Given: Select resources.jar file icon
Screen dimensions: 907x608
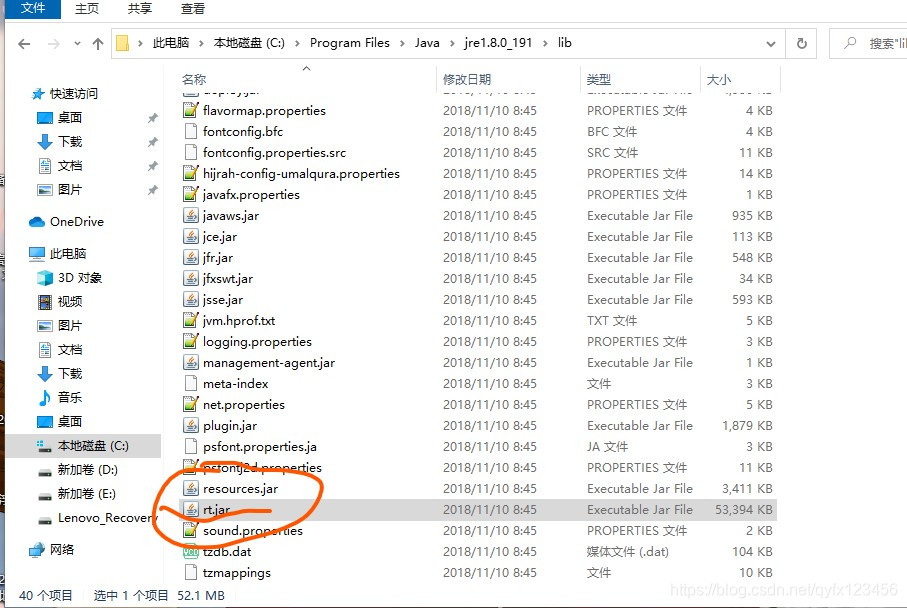Looking at the screenshot, I should point(190,488).
